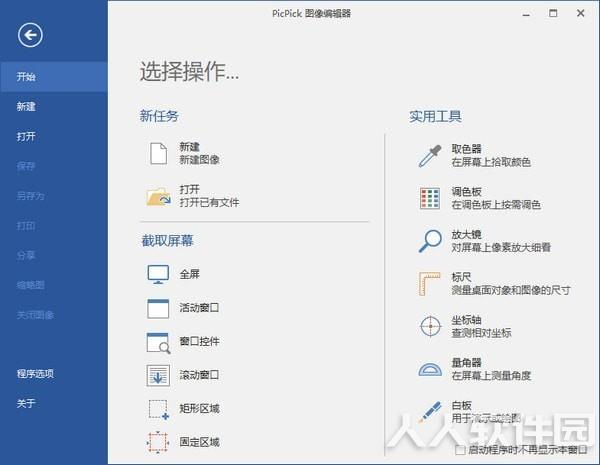The image size is (600, 465).
Task: Choose 矩形区域 capture label
Action: pos(199,409)
